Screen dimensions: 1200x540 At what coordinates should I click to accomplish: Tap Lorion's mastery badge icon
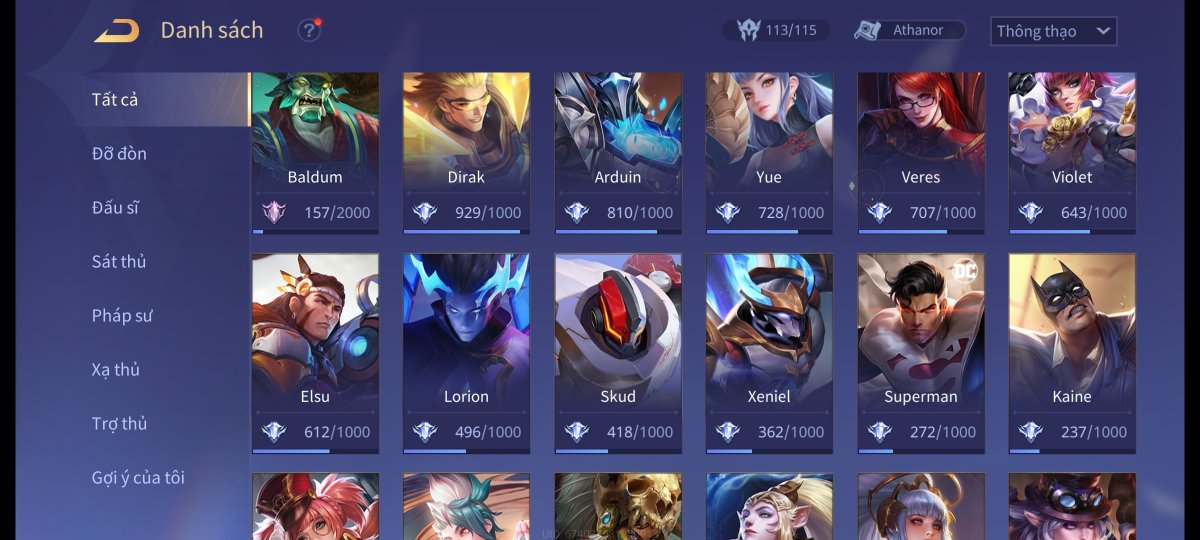425,432
